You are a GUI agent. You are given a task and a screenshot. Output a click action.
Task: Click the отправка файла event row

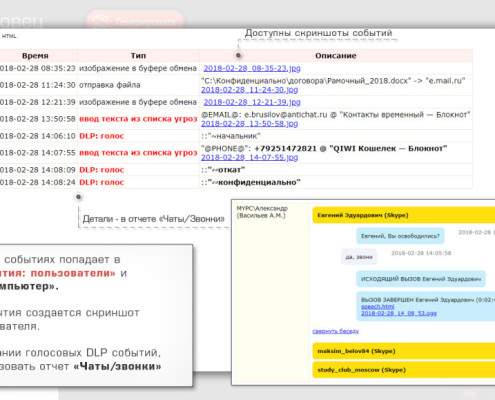coord(236,85)
